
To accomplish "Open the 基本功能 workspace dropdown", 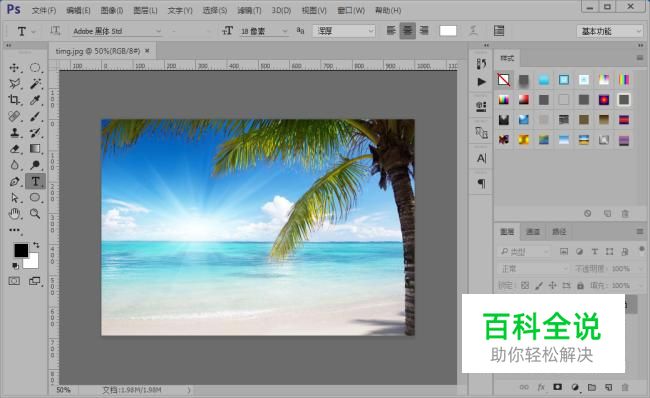I will 609,31.
